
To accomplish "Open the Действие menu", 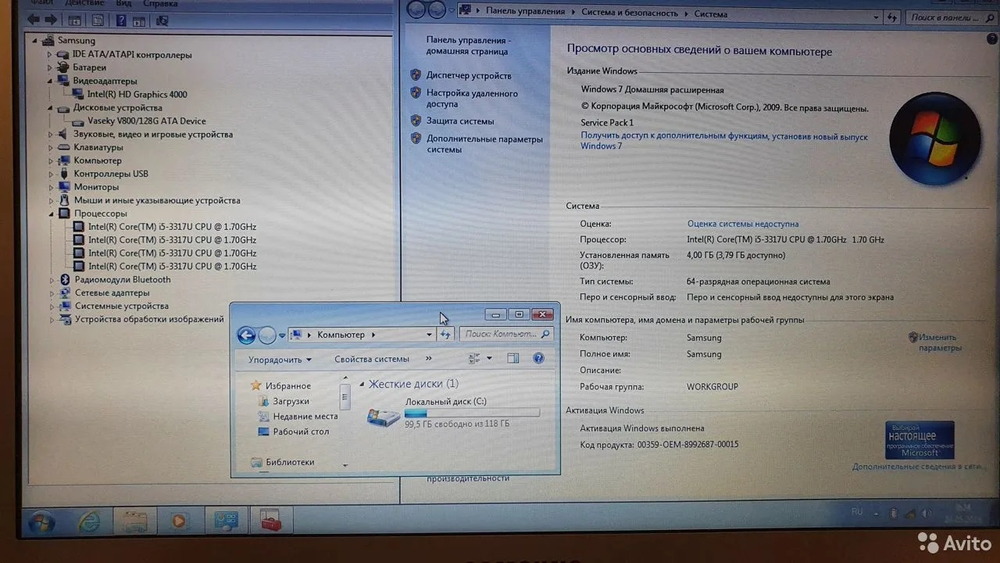I will pos(84,3).
